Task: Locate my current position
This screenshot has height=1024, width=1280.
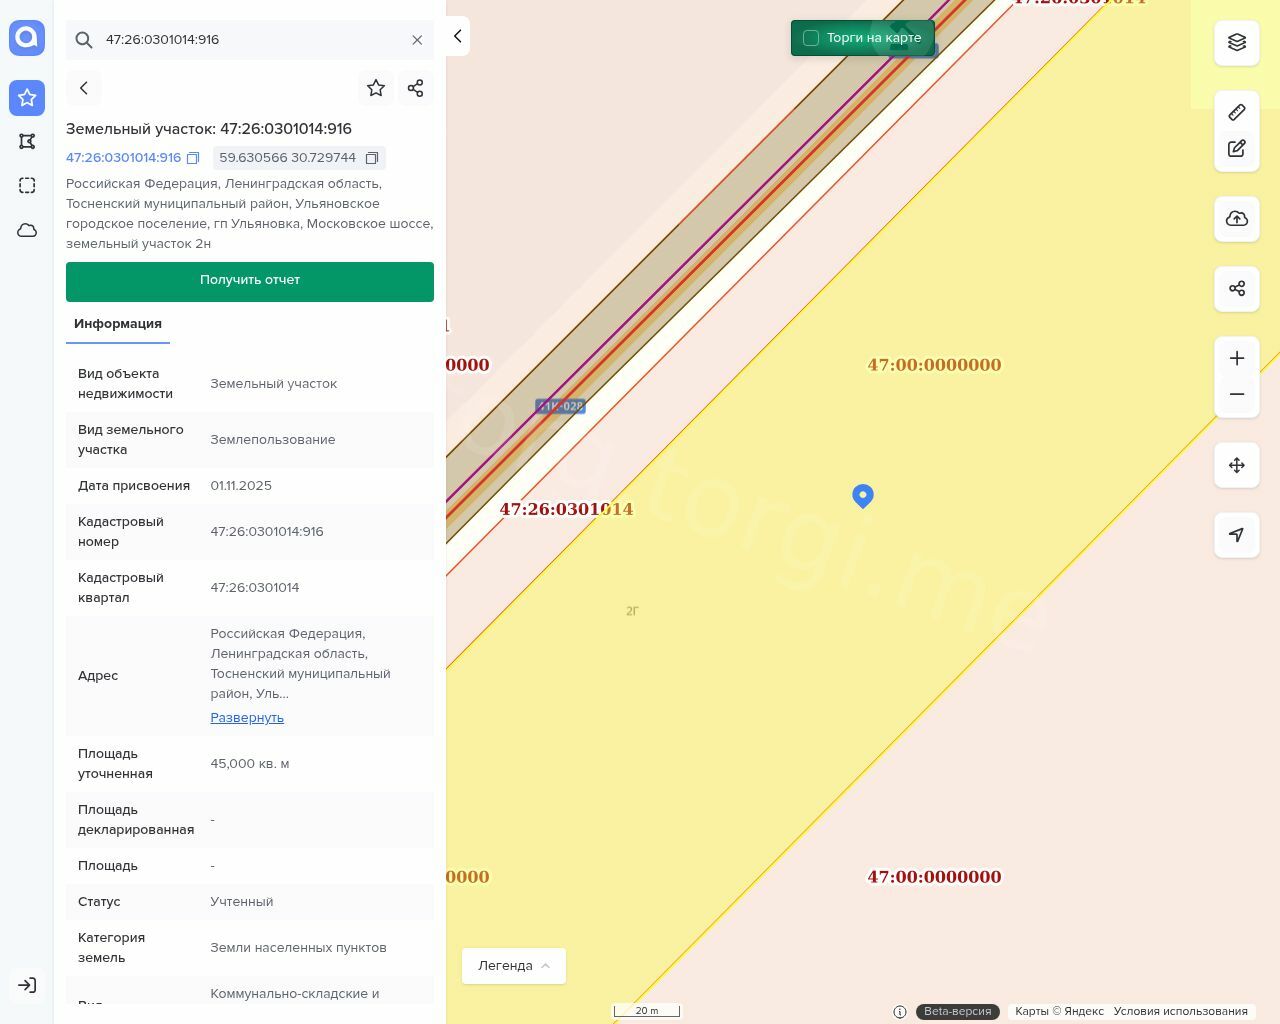Action: 1237,535
